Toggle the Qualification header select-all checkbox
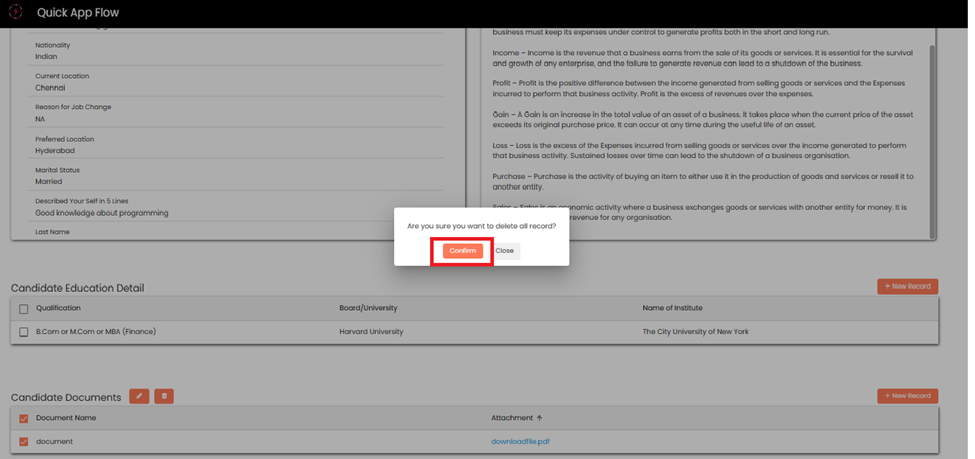 (x=24, y=309)
